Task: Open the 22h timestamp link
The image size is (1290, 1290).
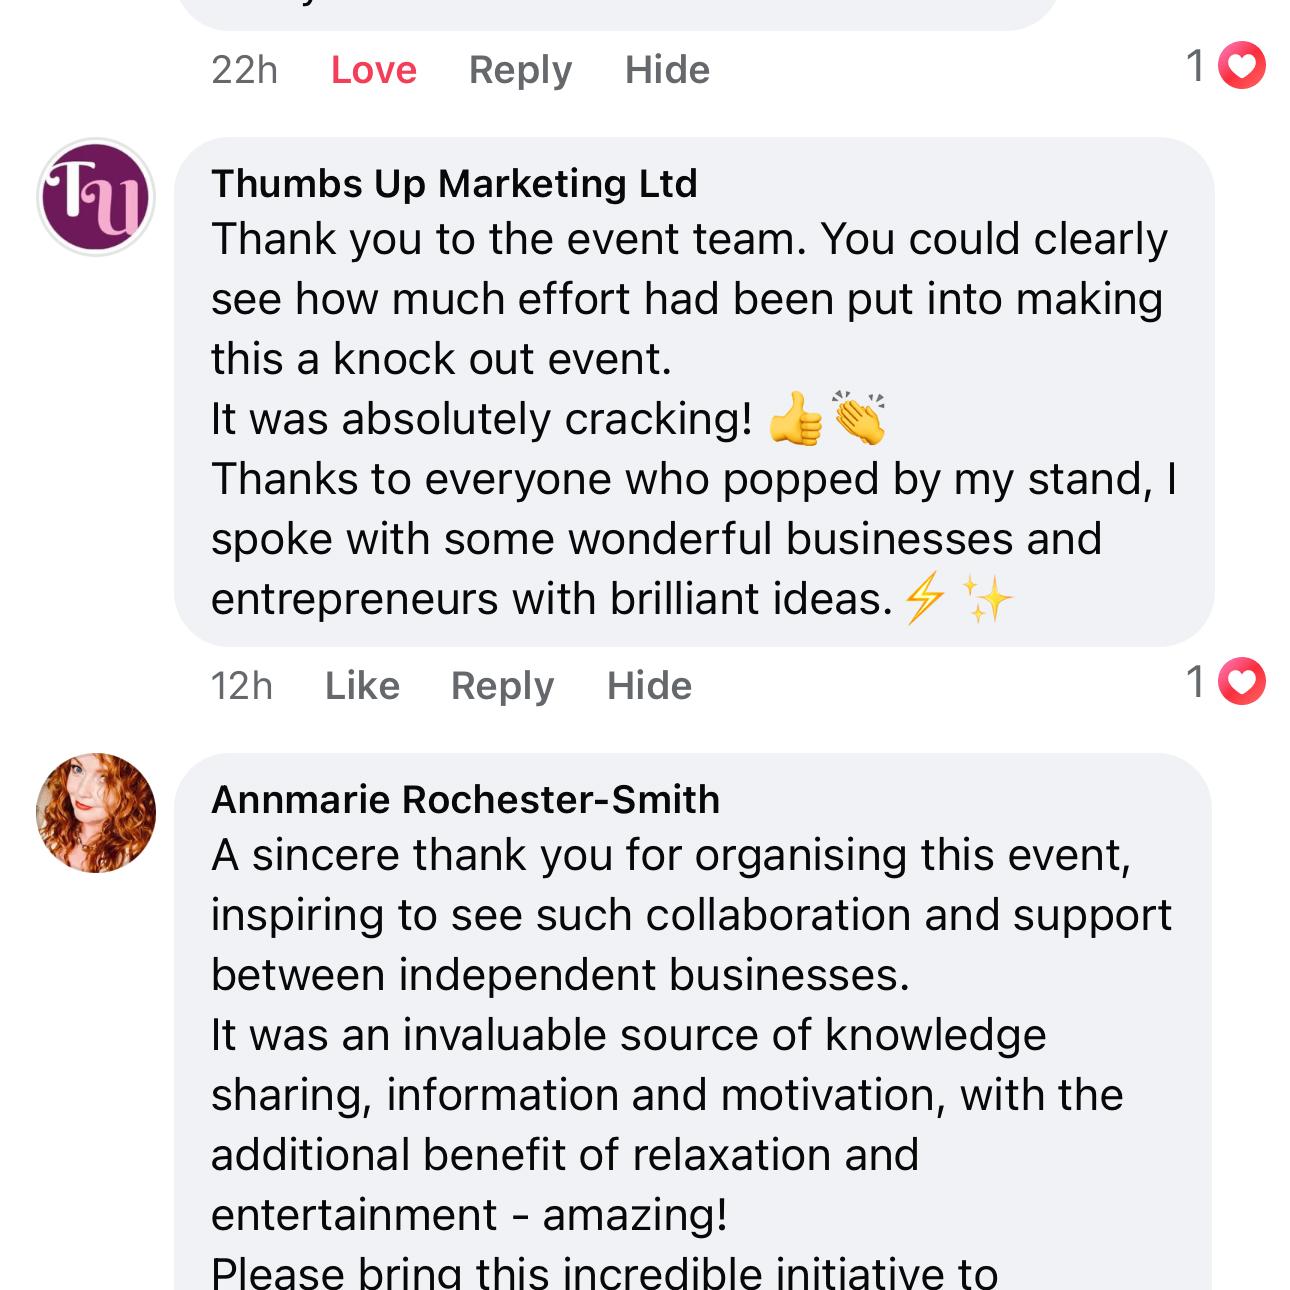Action: 244,70
